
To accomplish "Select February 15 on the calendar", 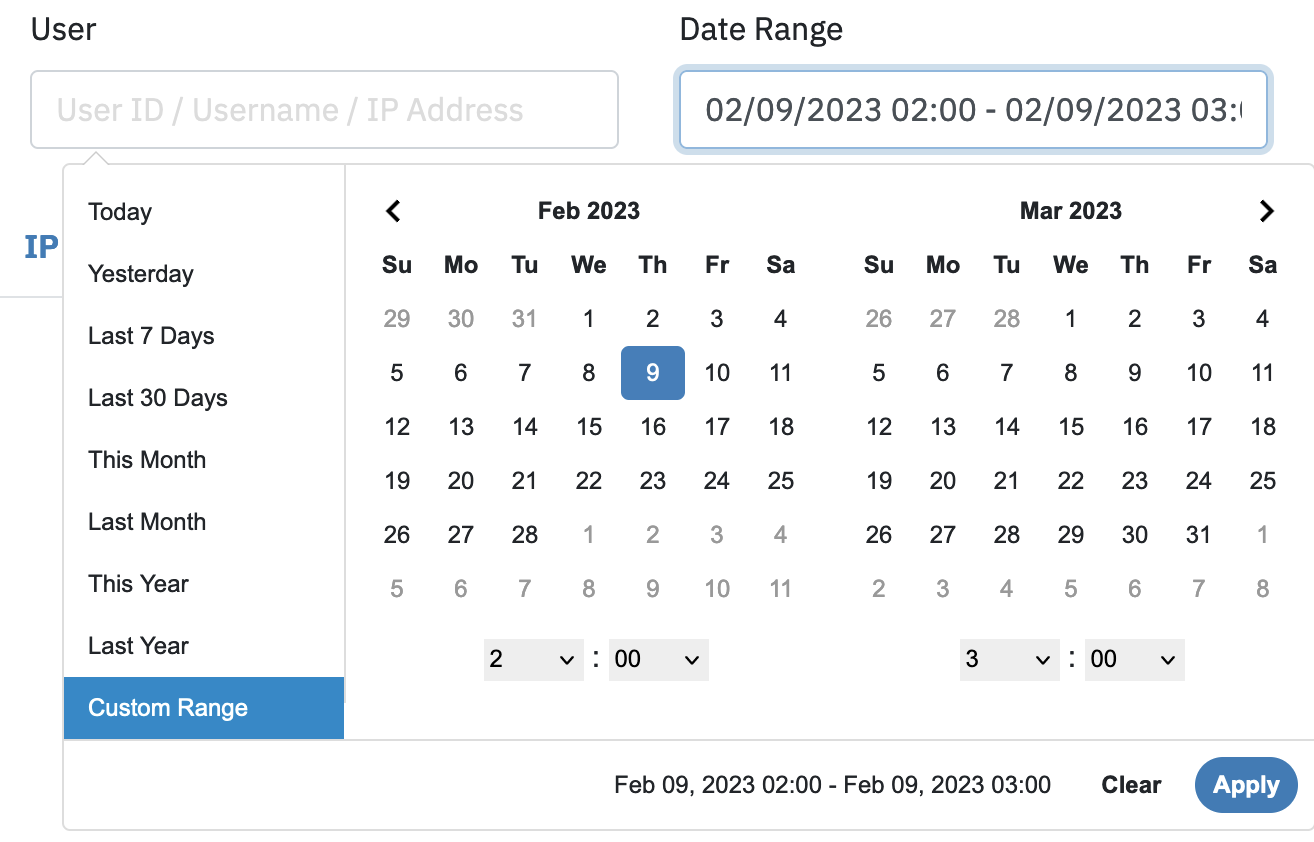I will [x=589, y=426].
